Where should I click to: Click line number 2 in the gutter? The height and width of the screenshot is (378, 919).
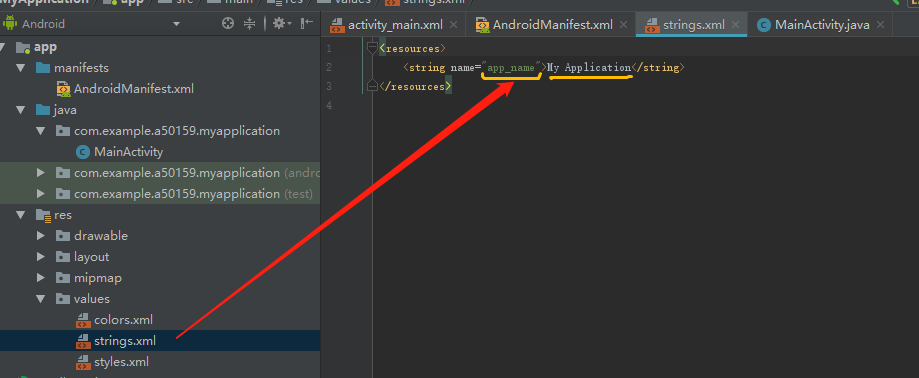[x=329, y=67]
